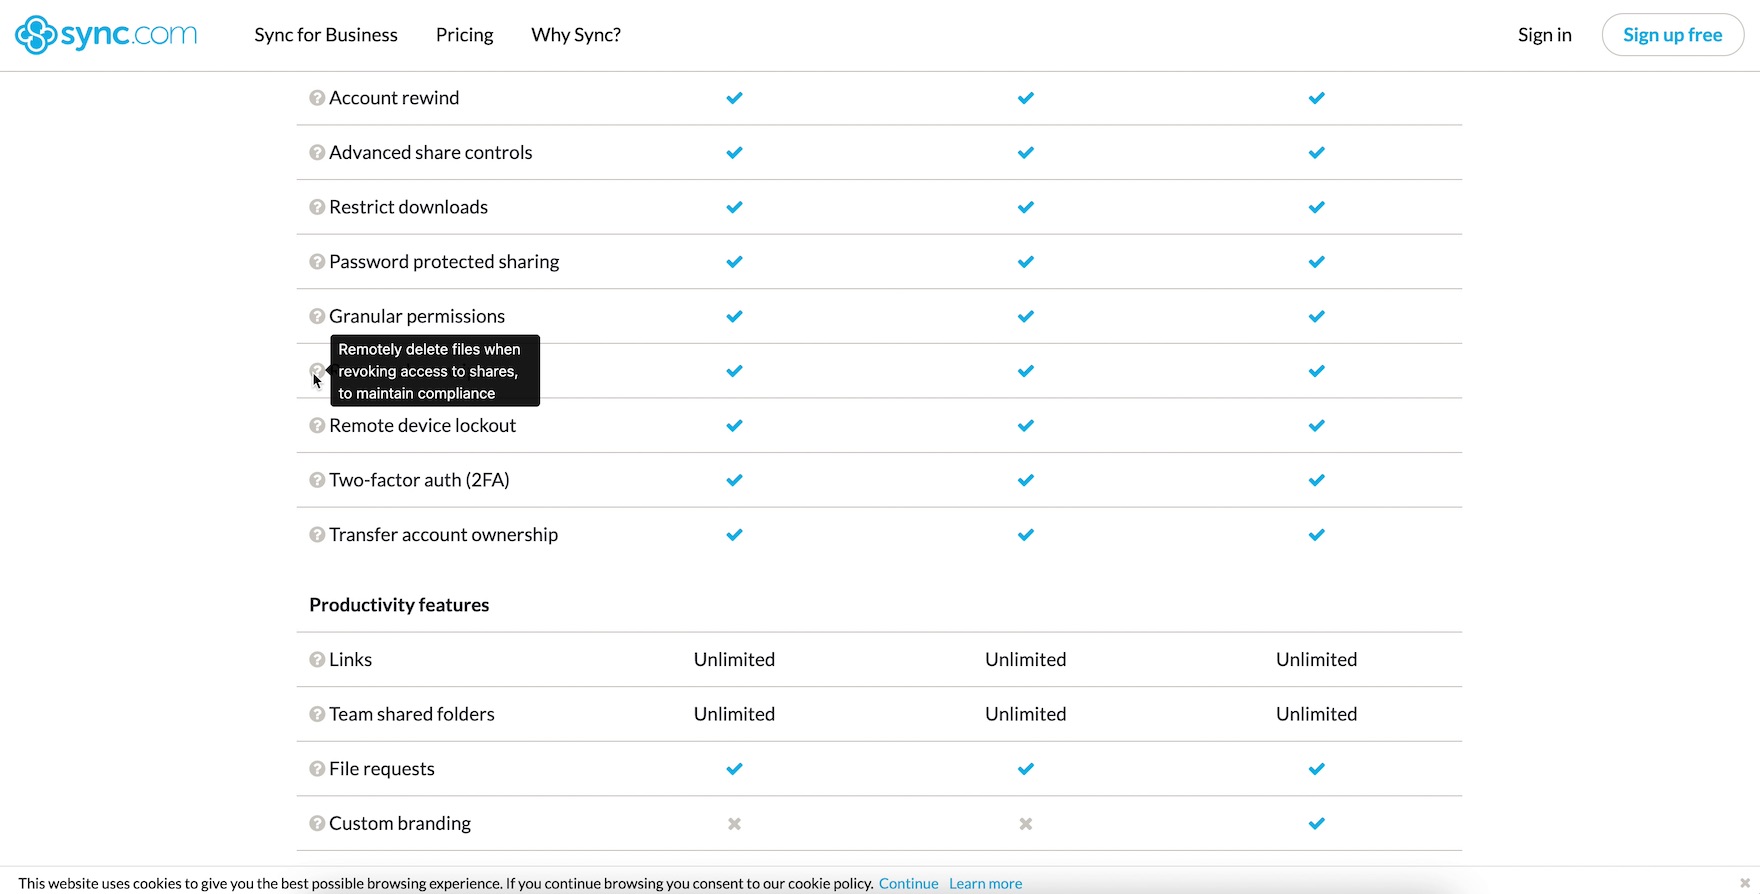Click help icon next to Advanced share controls

click(317, 153)
